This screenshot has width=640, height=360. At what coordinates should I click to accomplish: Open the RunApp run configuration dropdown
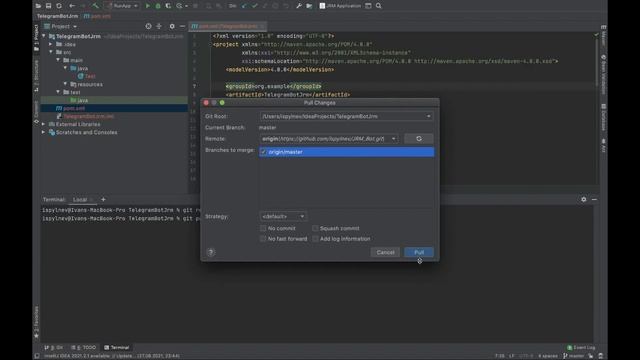pos(122,6)
